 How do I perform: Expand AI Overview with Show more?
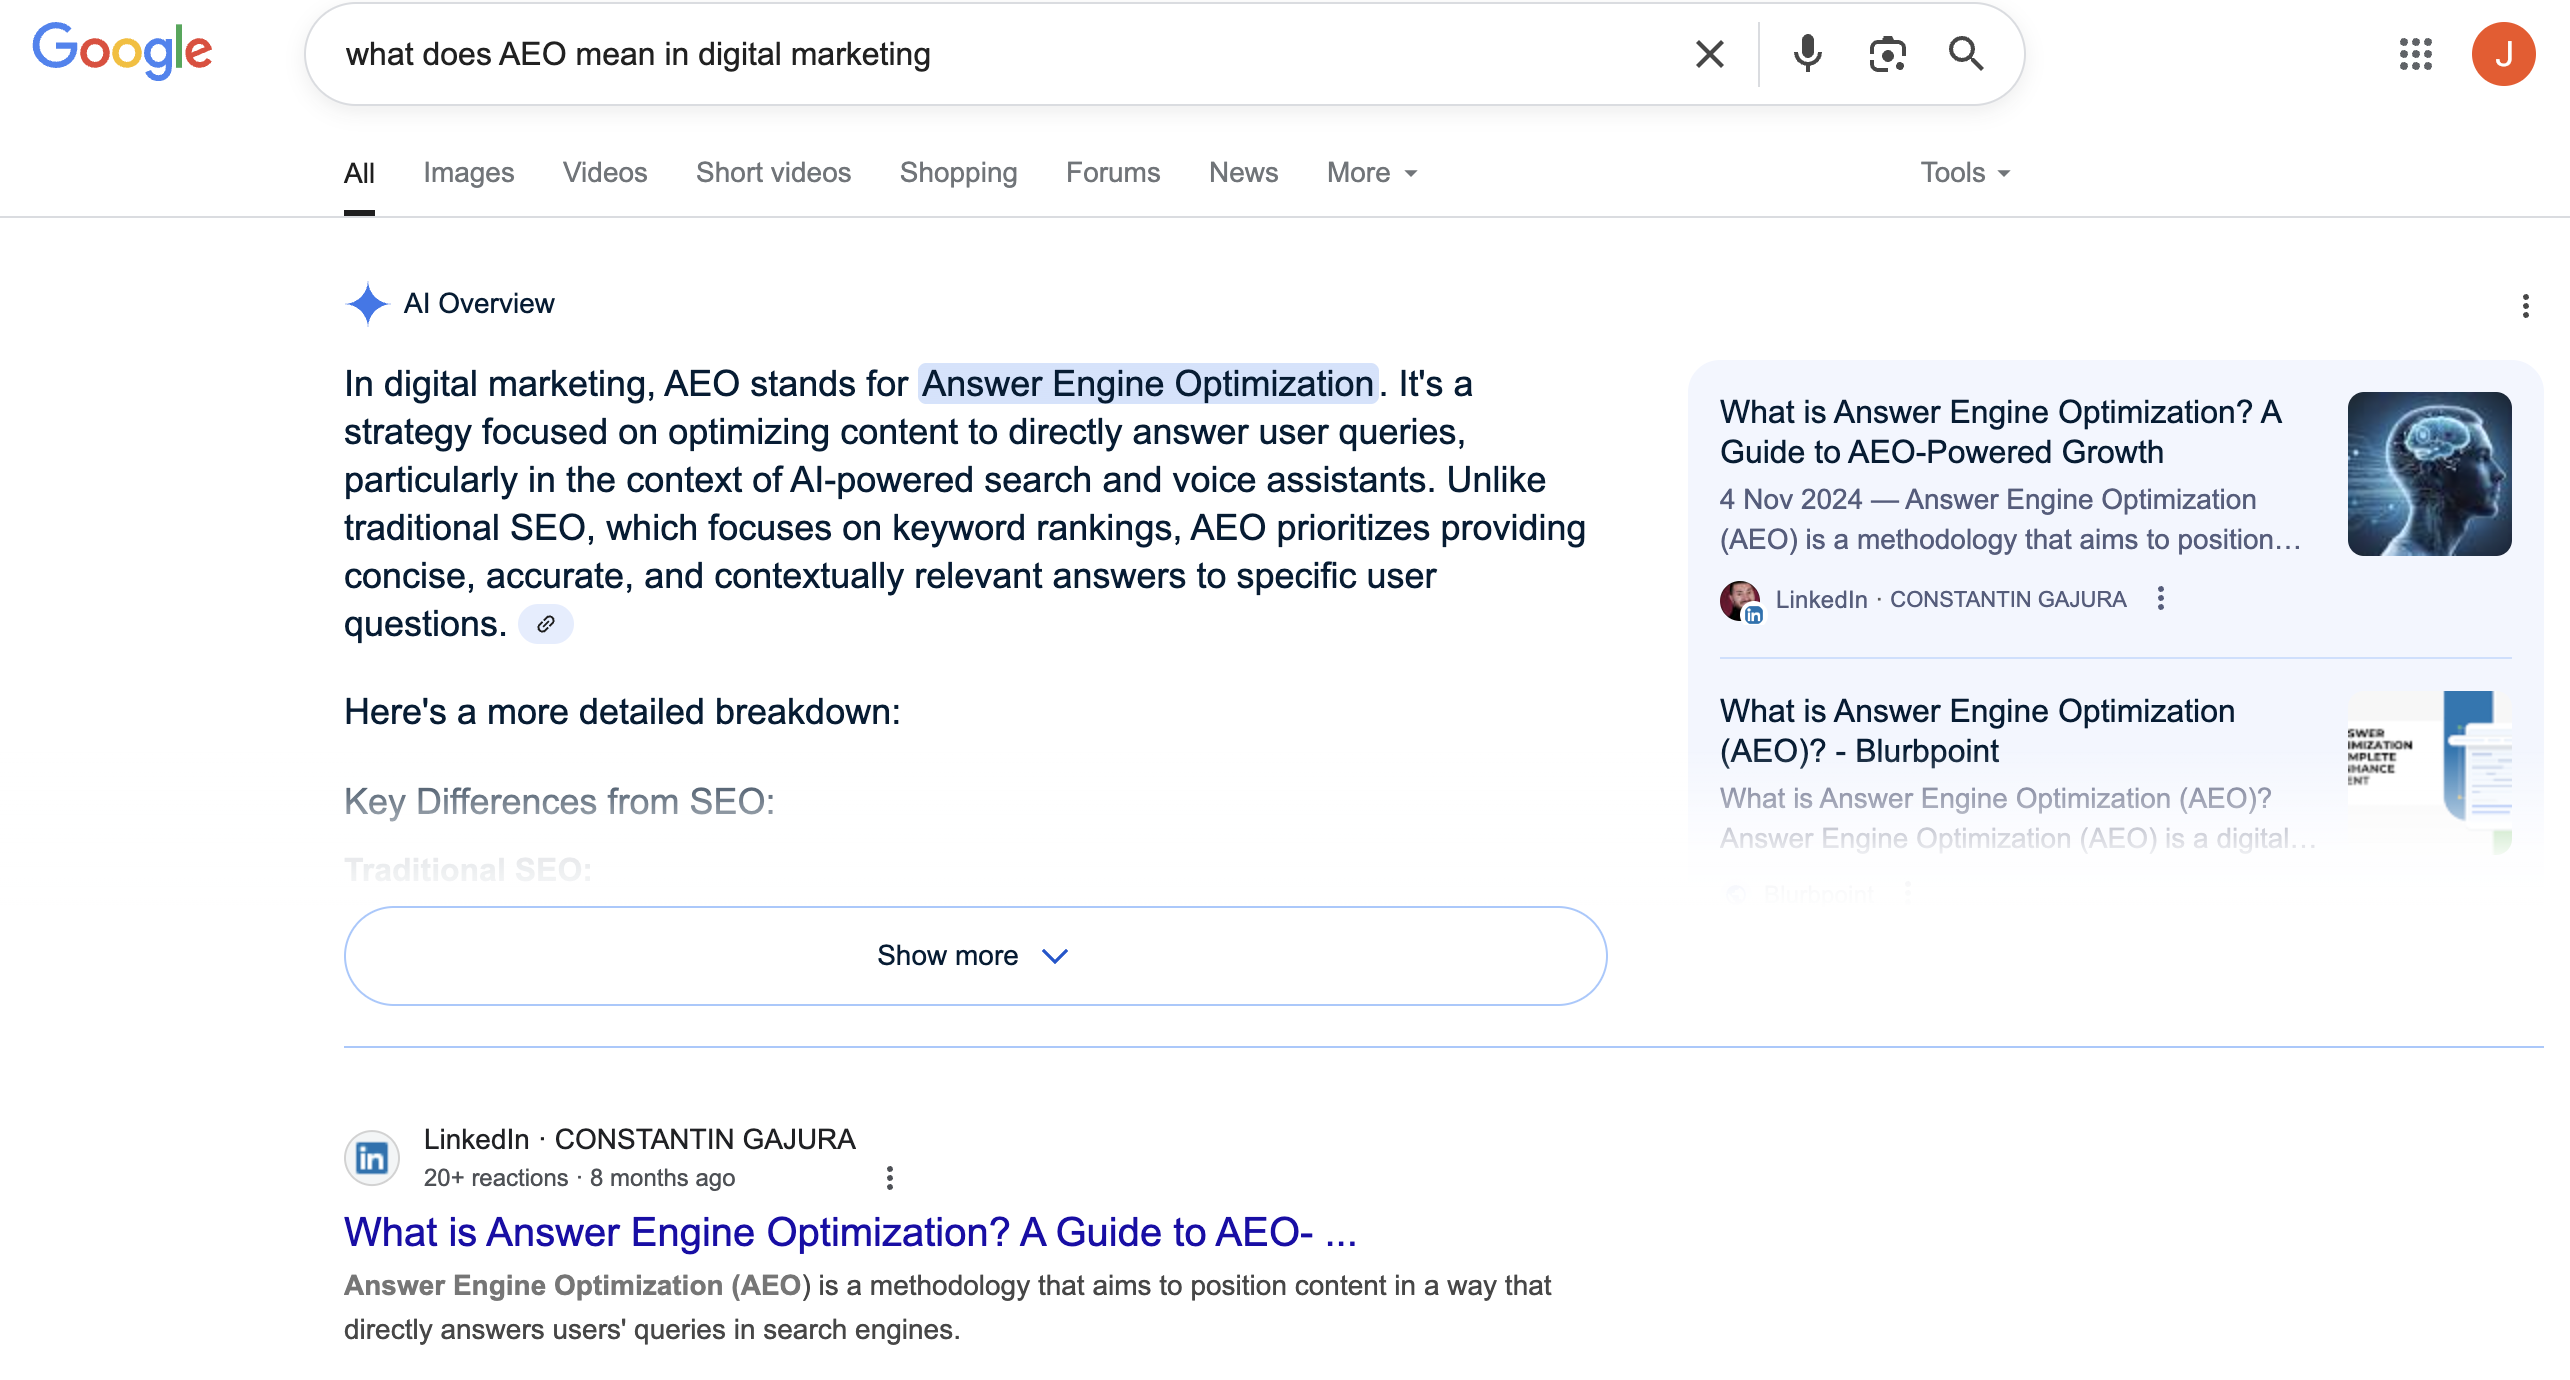pos(975,956)
